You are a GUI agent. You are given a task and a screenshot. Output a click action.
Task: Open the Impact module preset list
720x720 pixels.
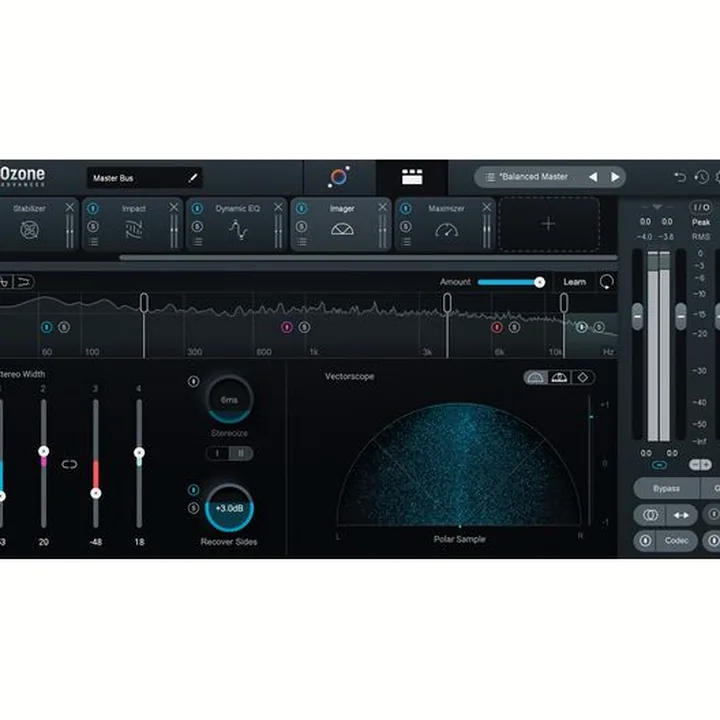tap(93, 242)
